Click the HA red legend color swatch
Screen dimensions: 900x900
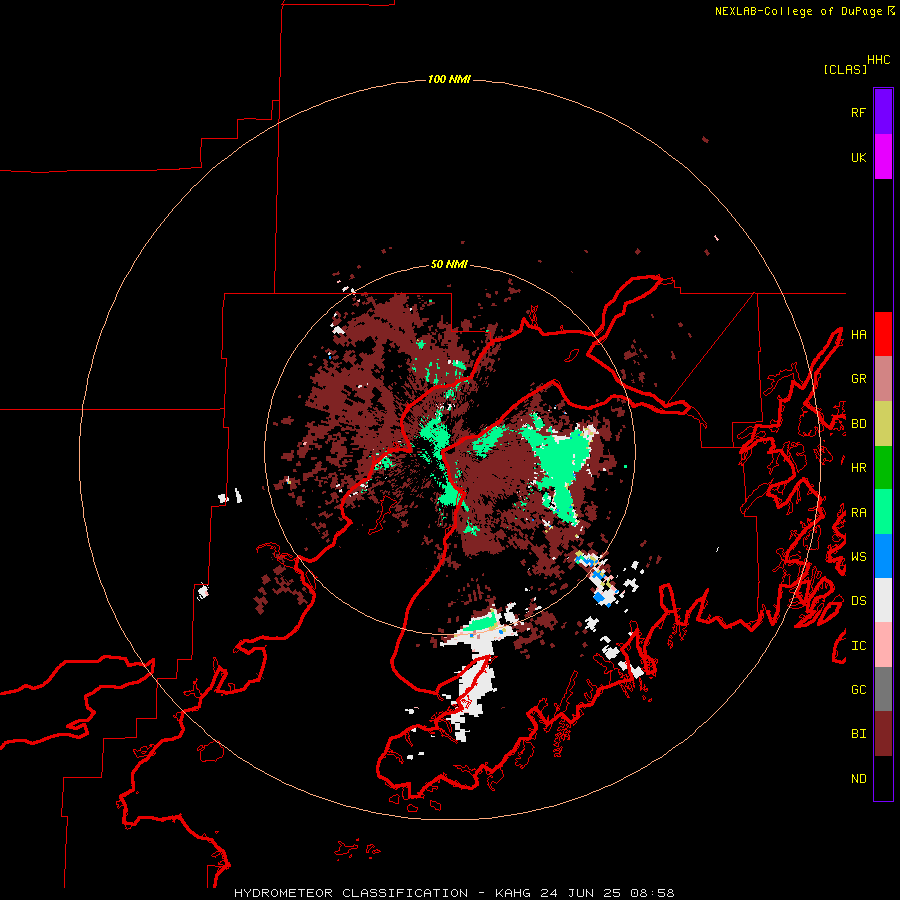883,334
